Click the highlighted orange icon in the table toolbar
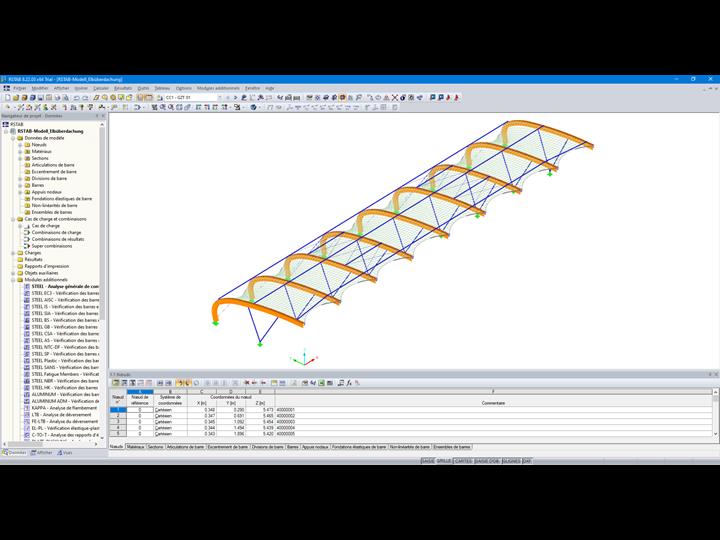 click(180, 382)
